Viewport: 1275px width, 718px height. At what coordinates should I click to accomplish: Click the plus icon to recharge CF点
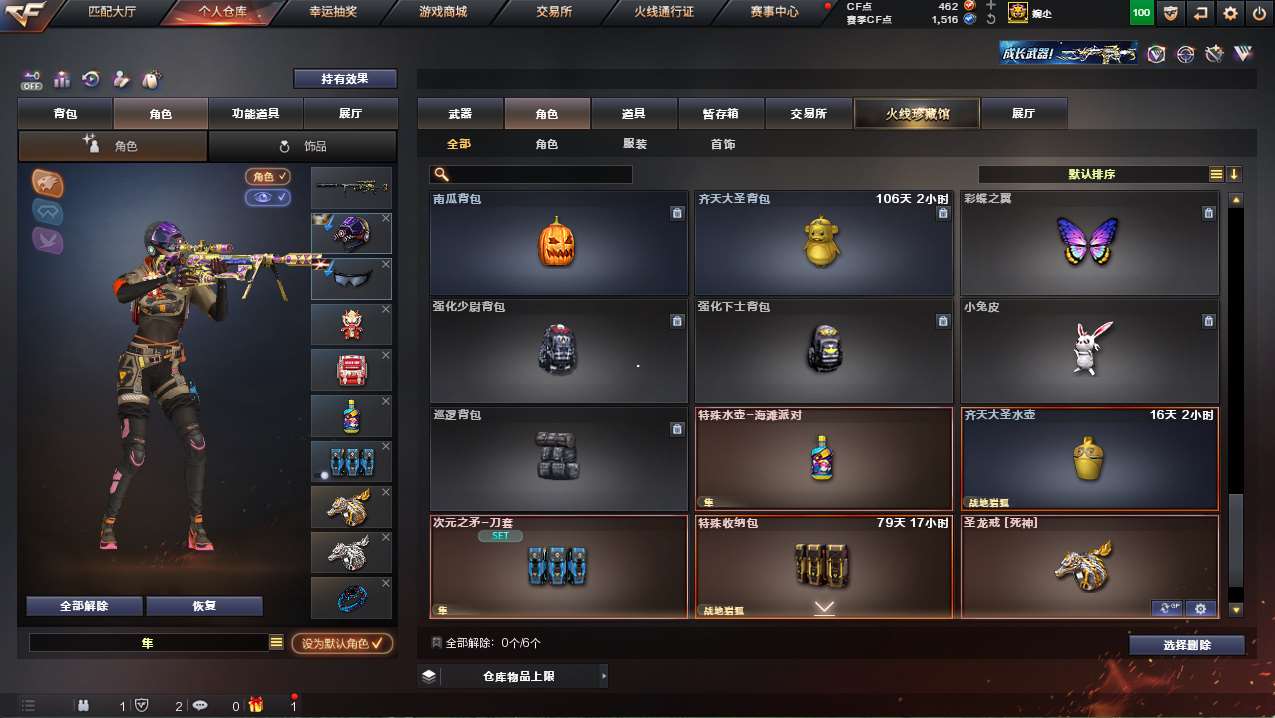click(x=991, y=5)
